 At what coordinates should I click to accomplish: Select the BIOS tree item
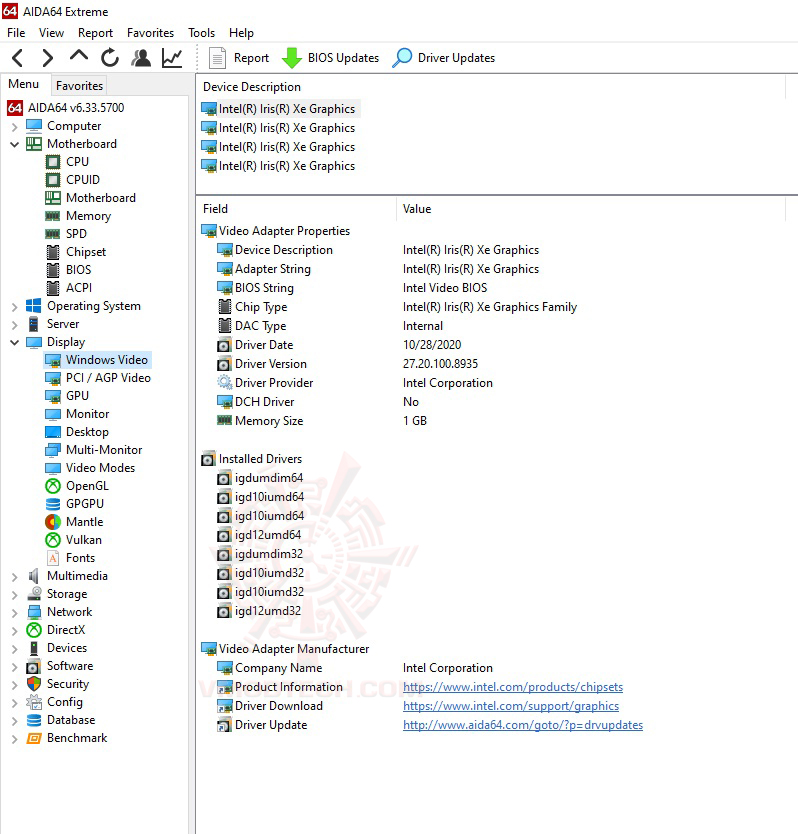click(x=78, y=270)
